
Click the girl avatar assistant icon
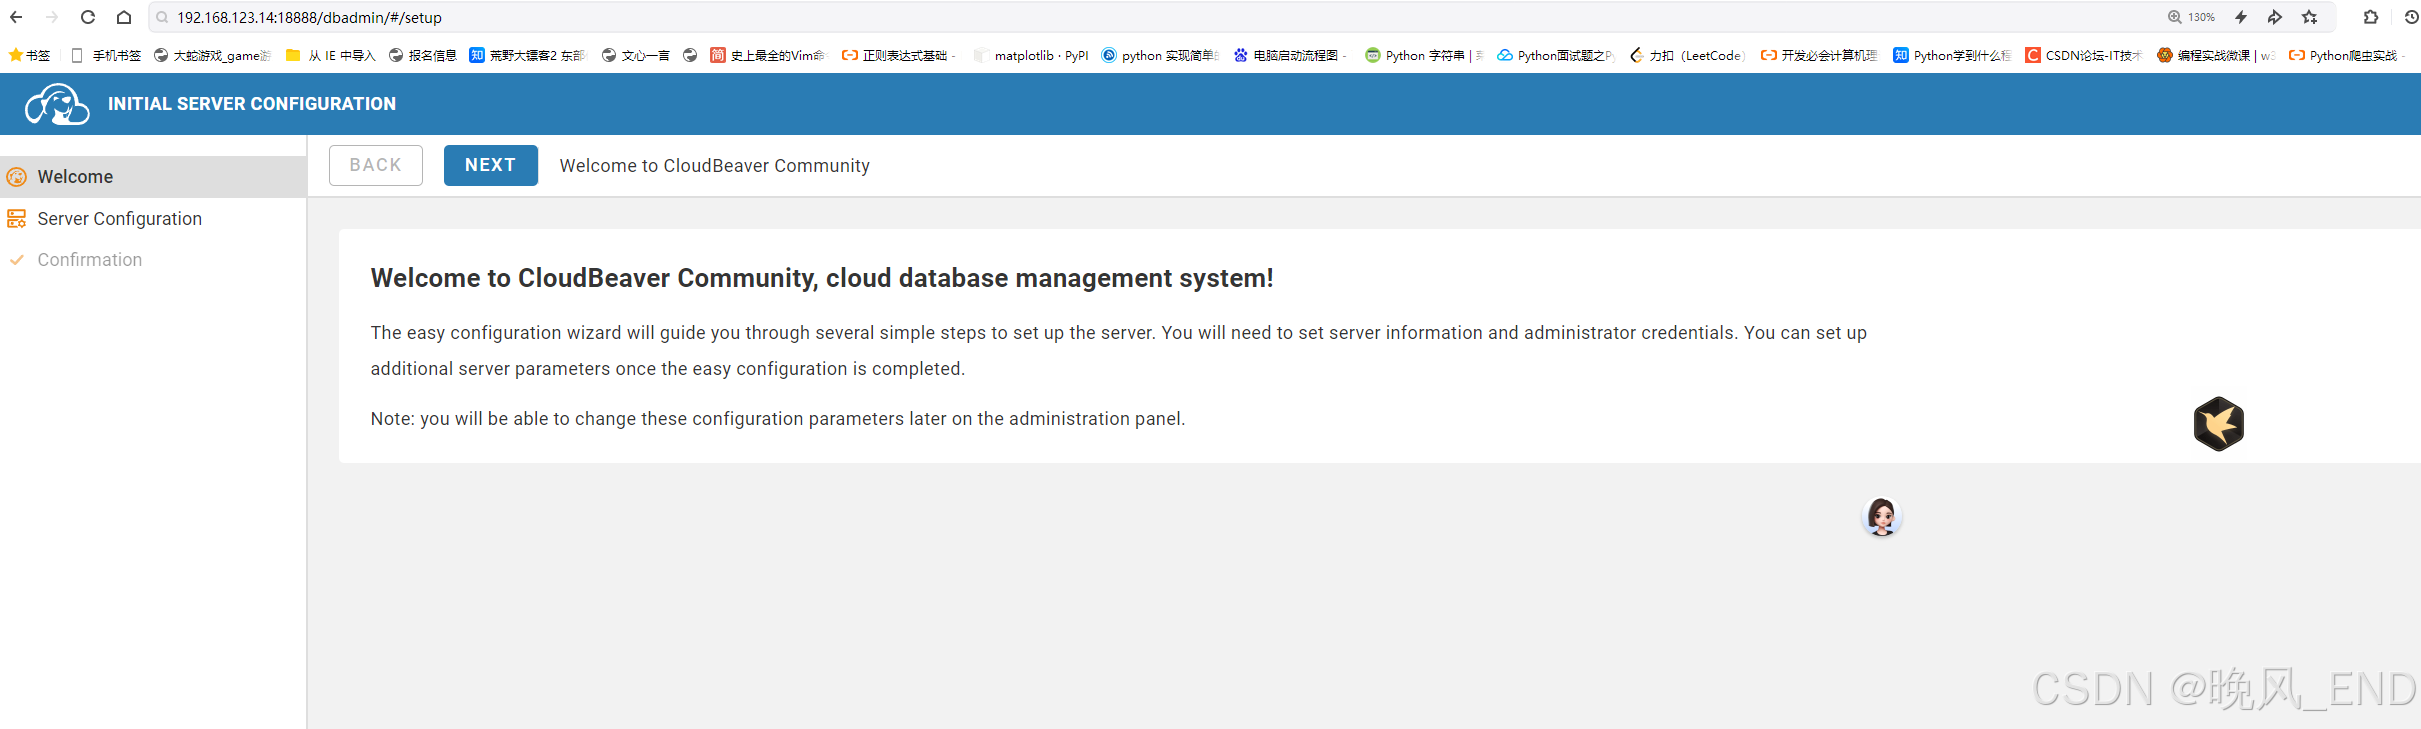[1882, 517]
